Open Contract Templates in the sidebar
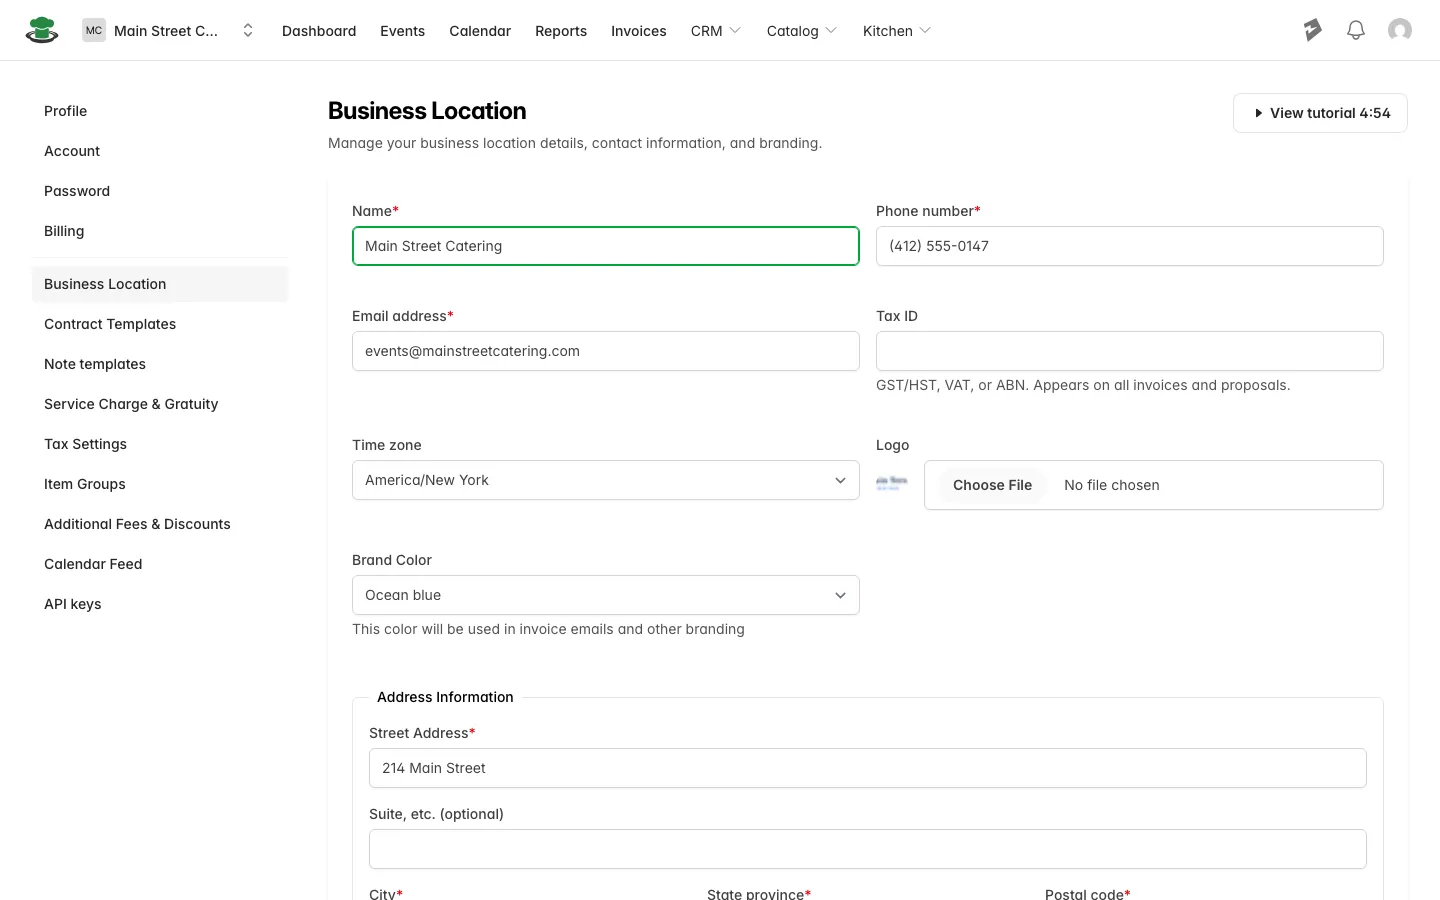The width and height of the screenshot is (1440, 900). click(160, 324)
